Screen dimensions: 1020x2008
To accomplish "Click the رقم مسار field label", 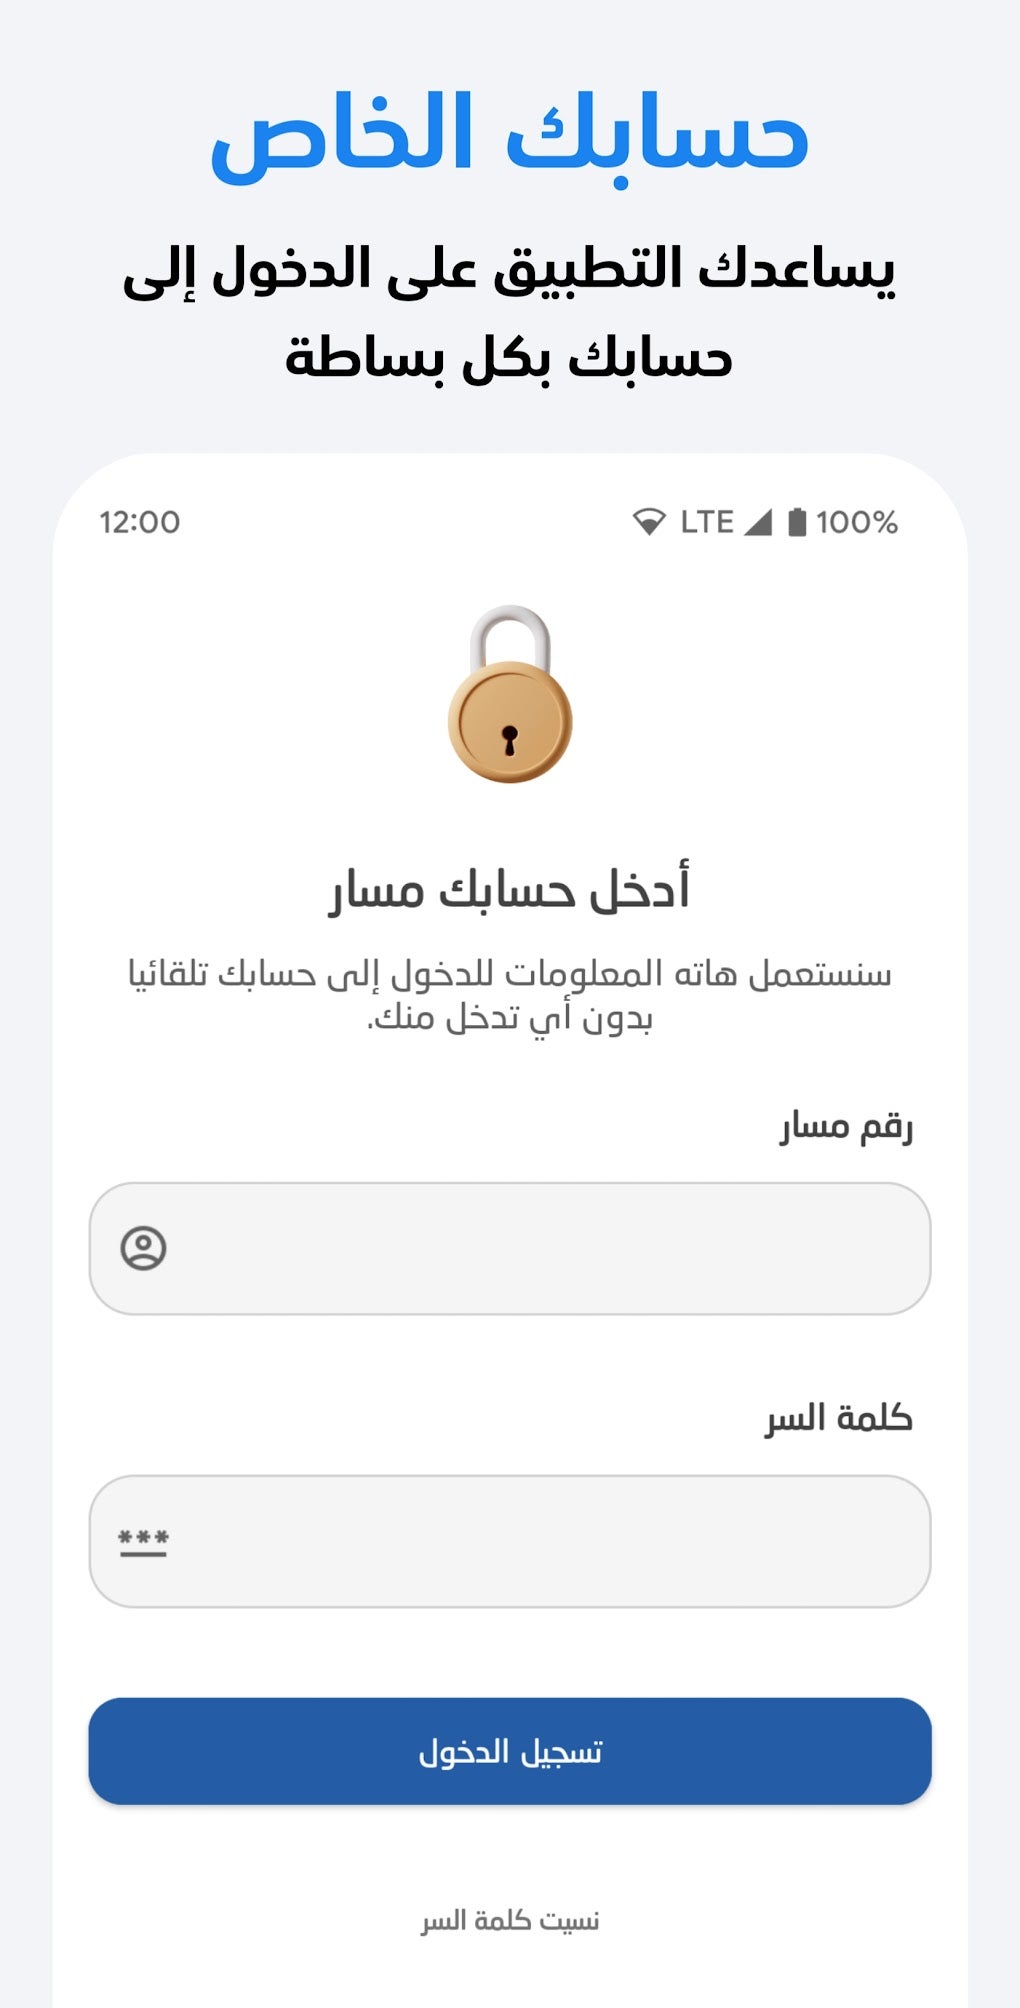I will tap(846, 1127).
